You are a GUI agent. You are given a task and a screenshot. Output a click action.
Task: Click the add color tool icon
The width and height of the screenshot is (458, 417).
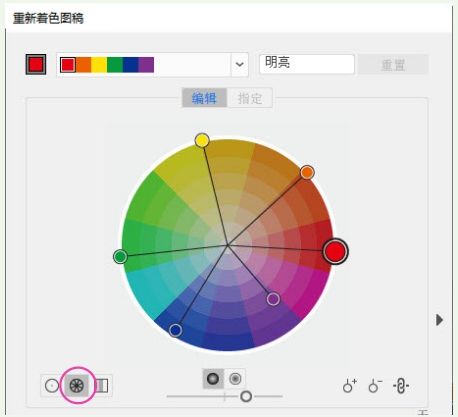click(349, 386)
